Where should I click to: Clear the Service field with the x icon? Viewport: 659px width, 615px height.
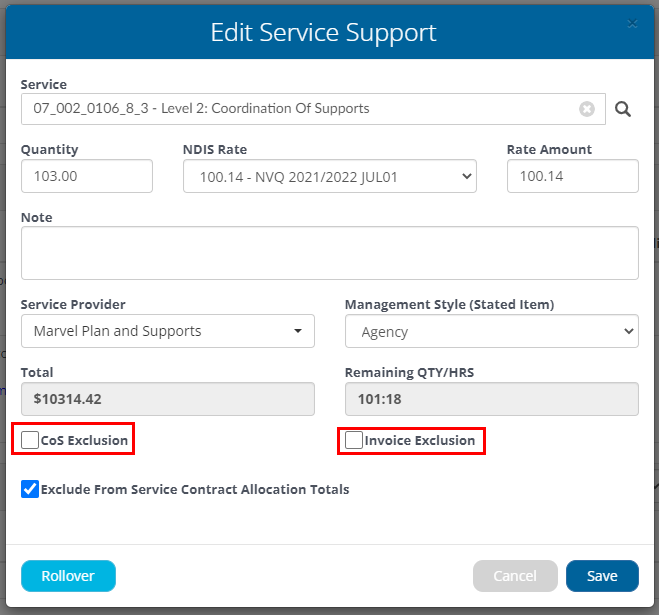(x=587, y=109)
